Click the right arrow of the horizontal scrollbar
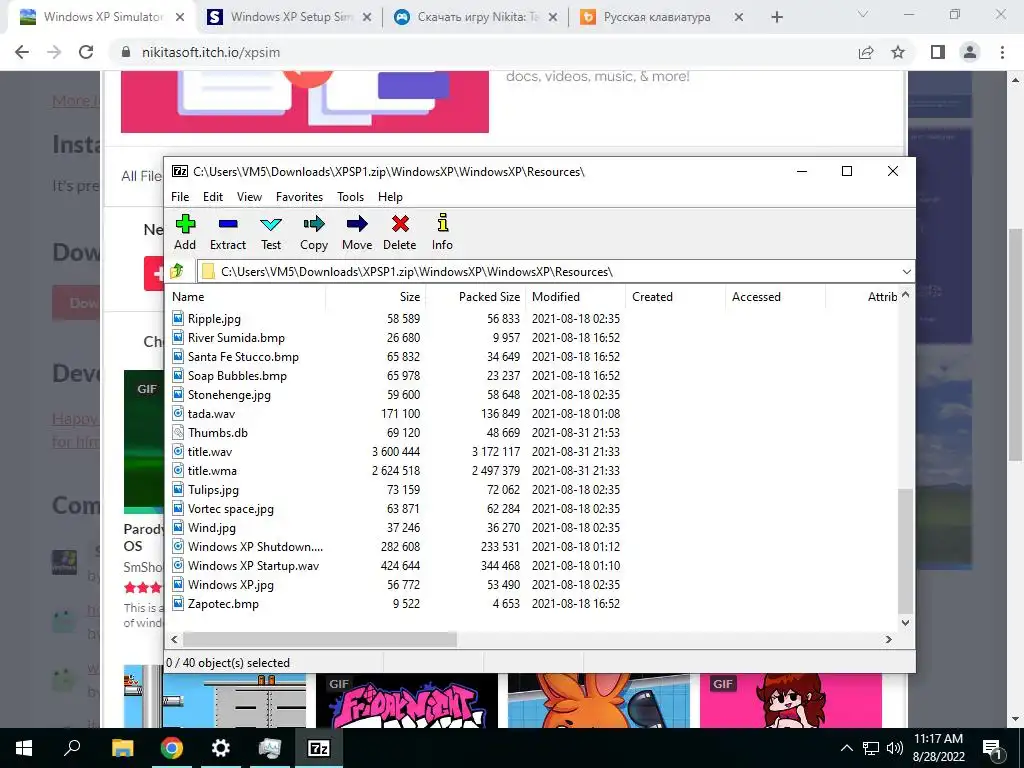Viewport: 1024px width, 768px height. tap(888, 639)
